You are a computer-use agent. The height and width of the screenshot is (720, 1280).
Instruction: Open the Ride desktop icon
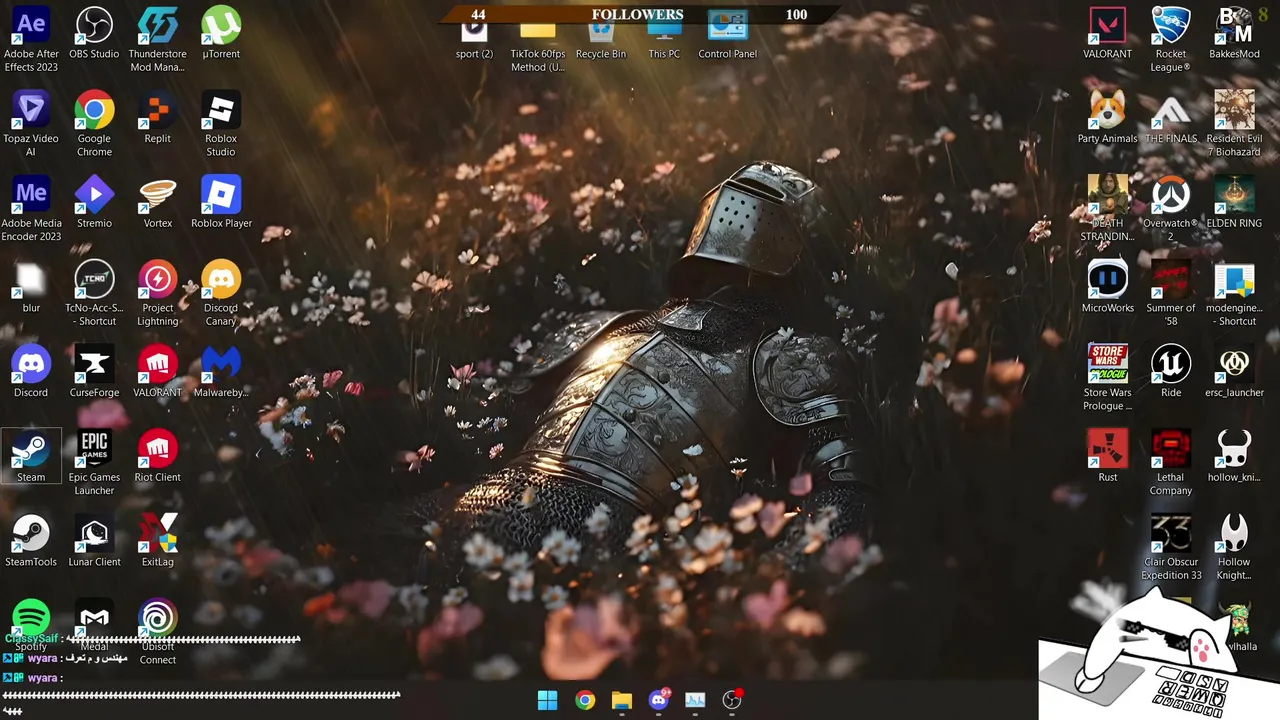tap(1171, 372)
